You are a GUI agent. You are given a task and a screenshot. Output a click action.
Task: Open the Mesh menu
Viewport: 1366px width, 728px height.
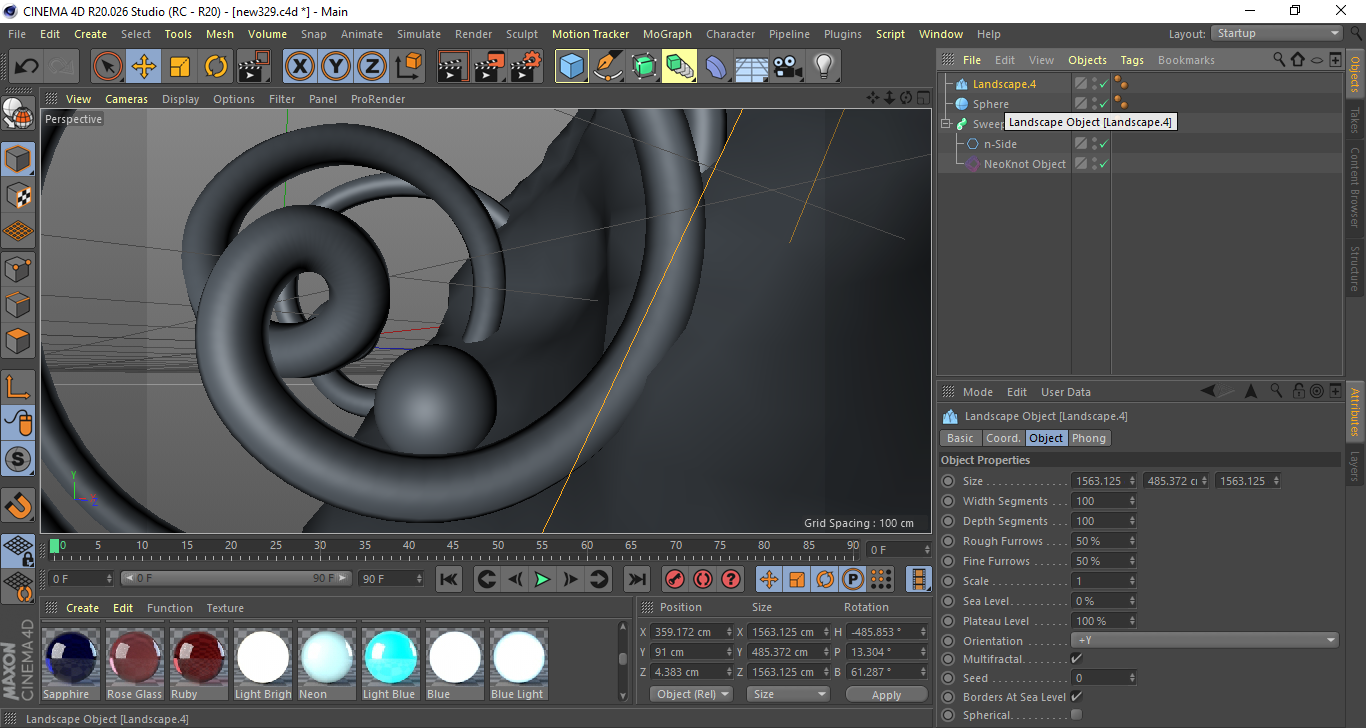[x=220, y=34]
